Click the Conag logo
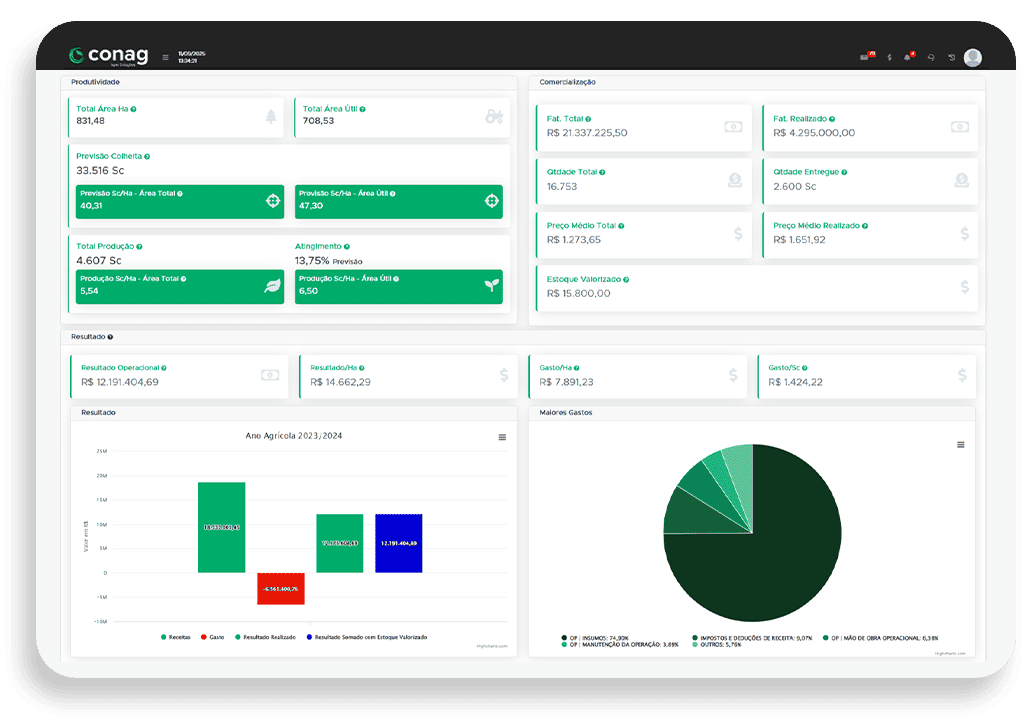Viewport: 1027px width, 722px height. tap(110, 56)
